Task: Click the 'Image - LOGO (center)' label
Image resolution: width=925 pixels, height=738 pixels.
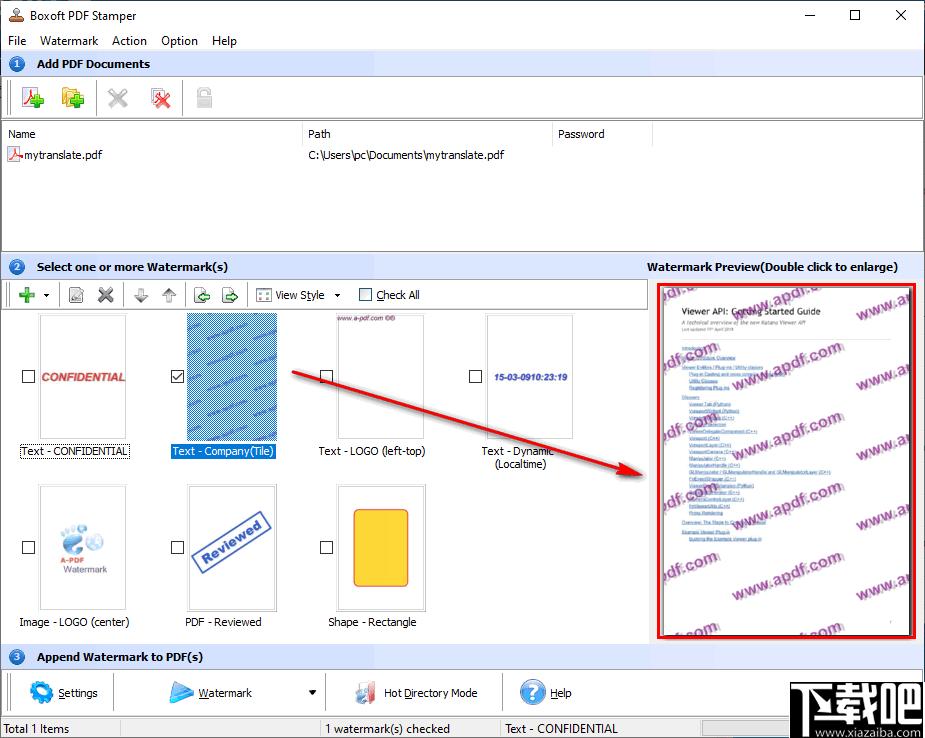Action: (74, 622)
